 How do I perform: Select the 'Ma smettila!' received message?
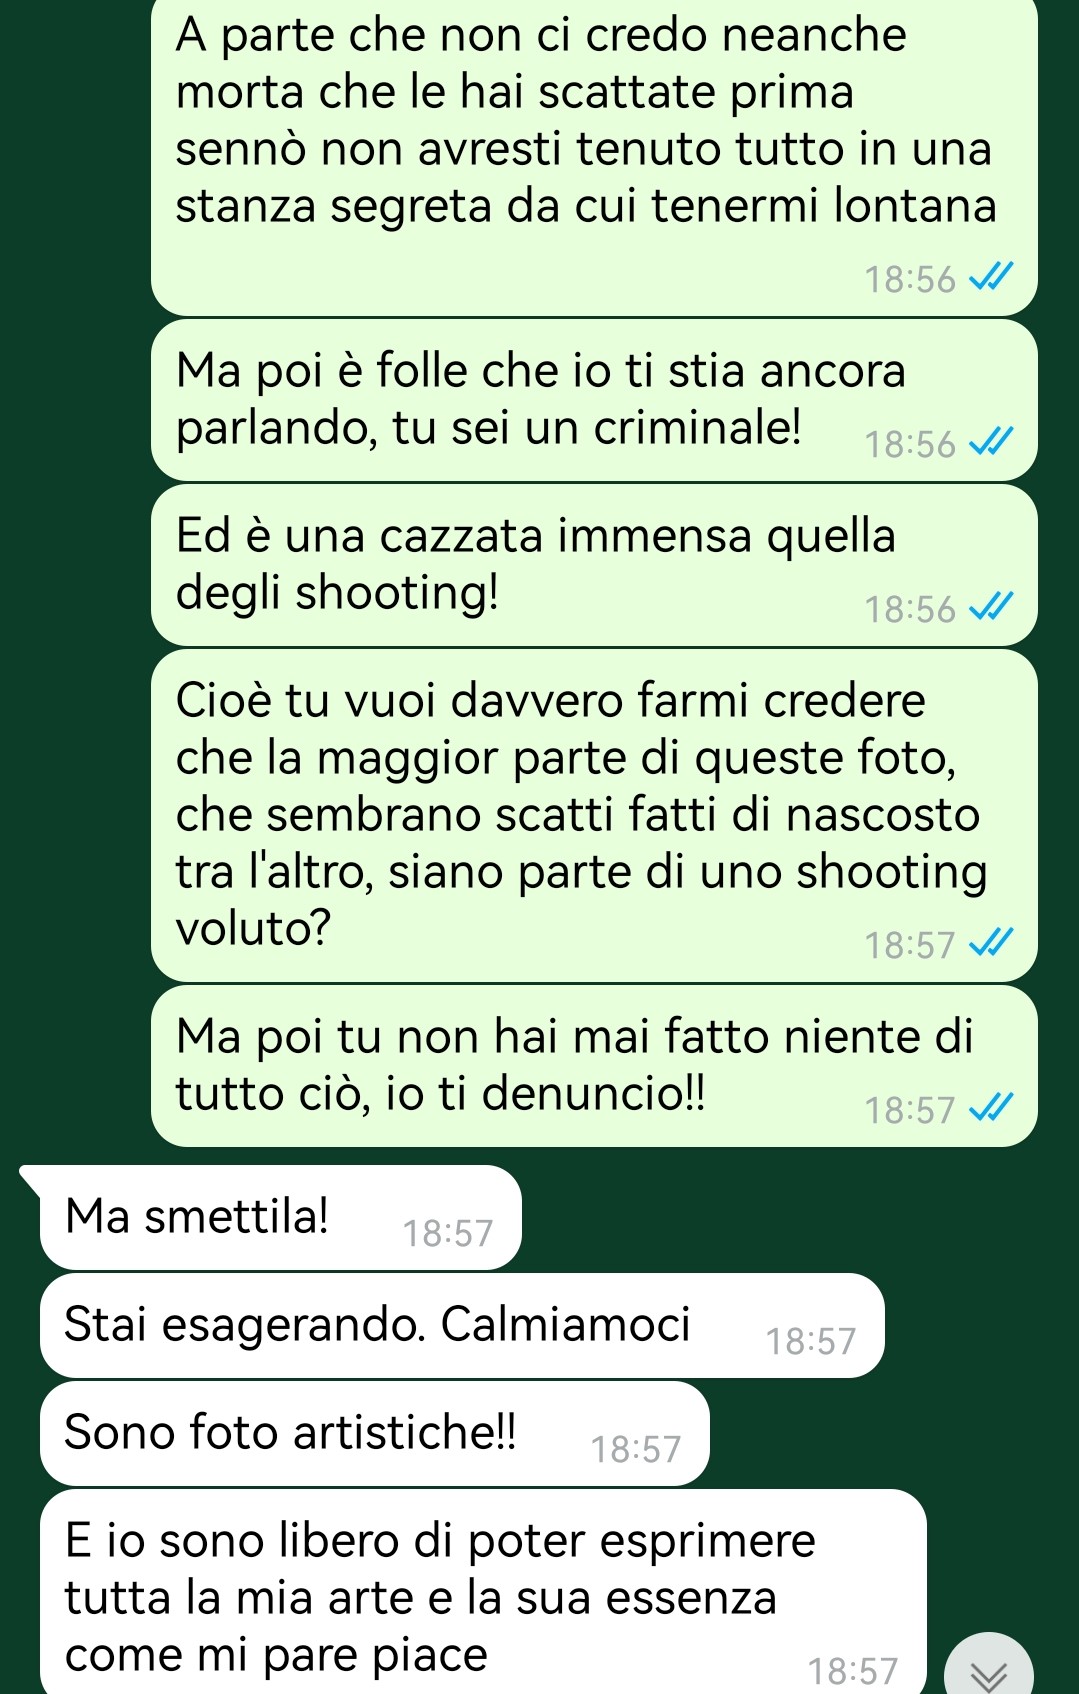coord(281,1217)
